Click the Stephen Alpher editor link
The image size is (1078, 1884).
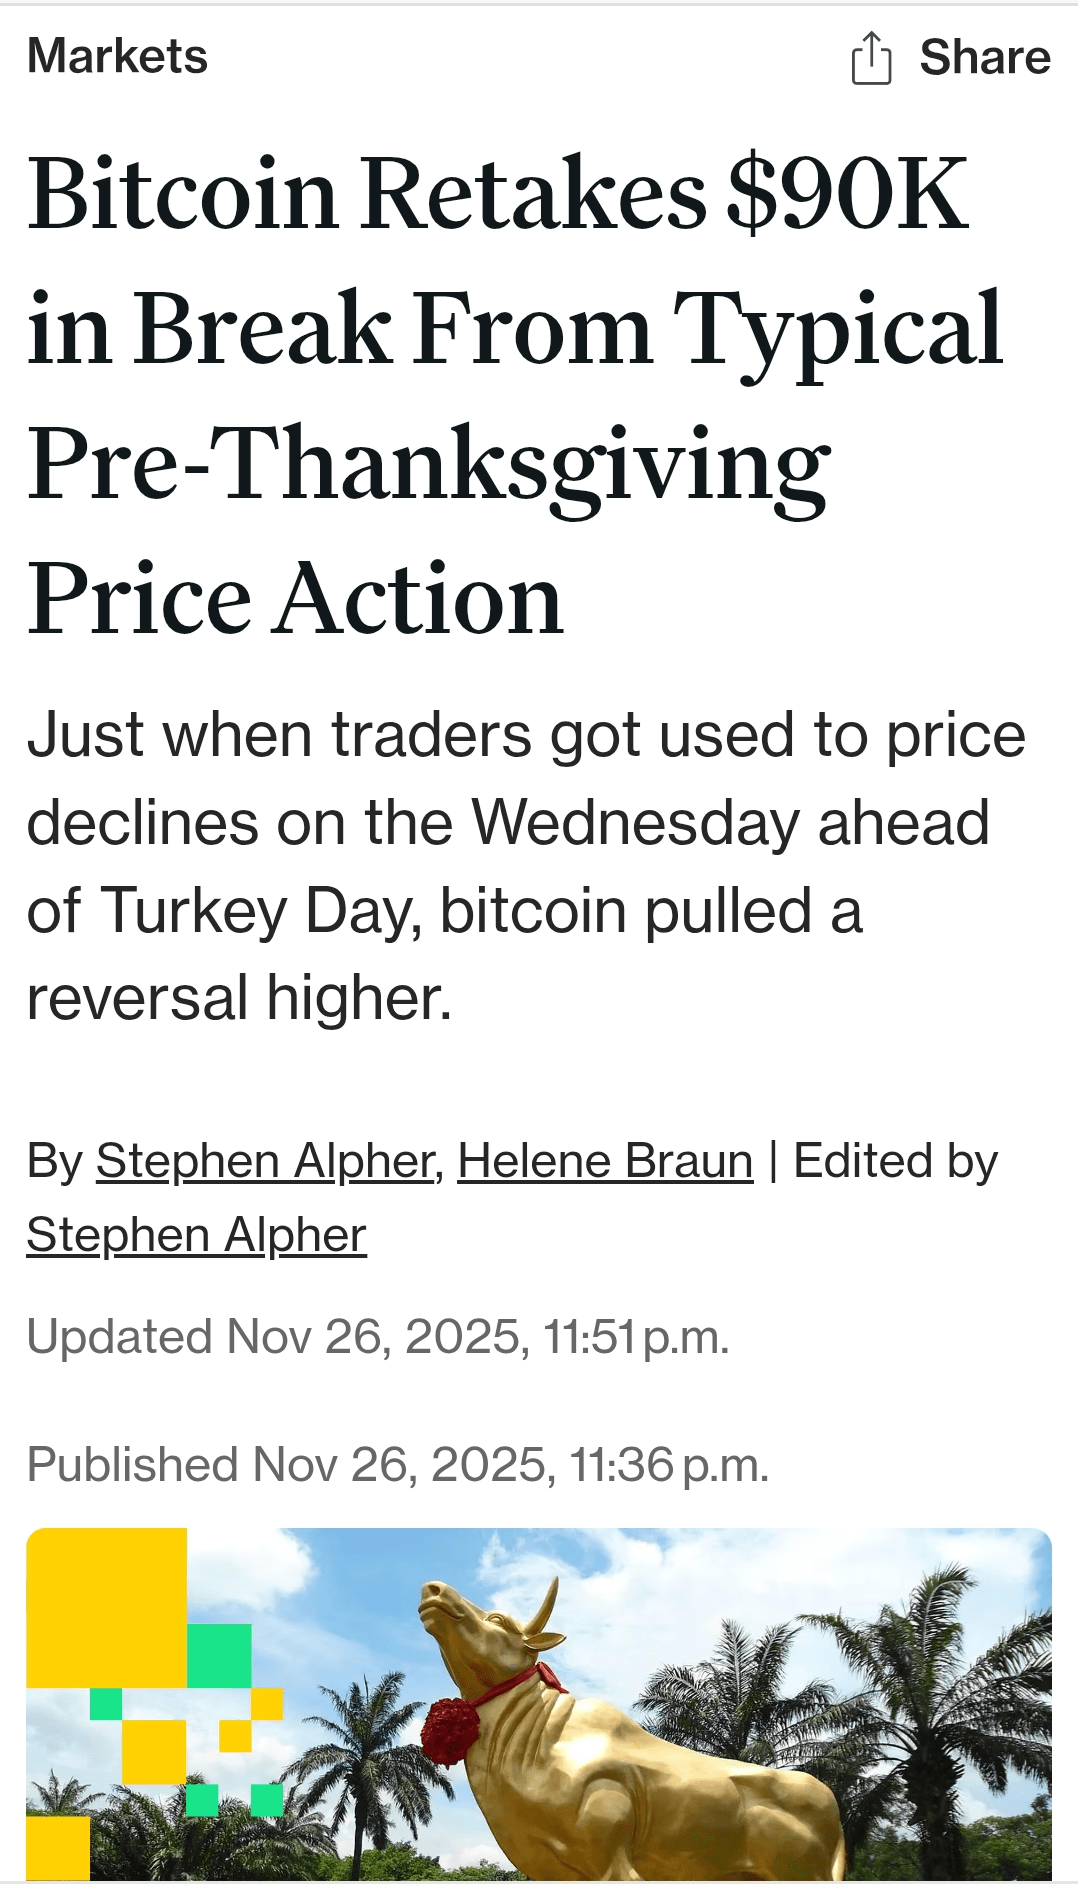click(196, 1235)
